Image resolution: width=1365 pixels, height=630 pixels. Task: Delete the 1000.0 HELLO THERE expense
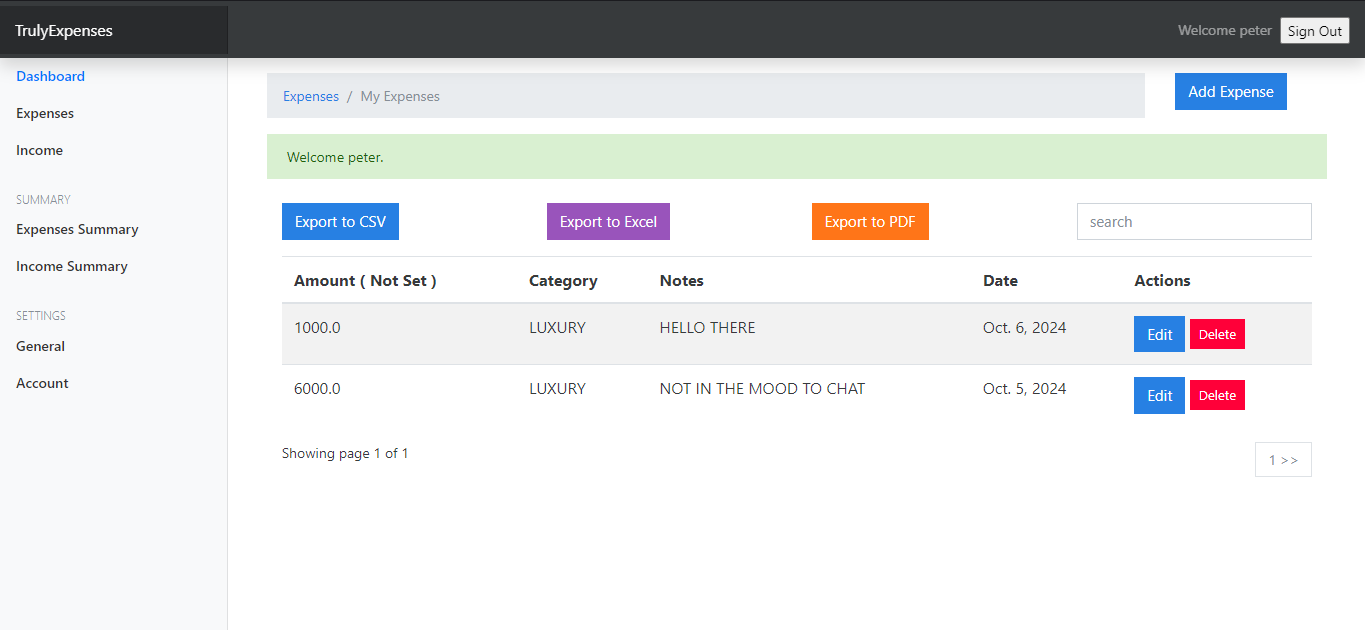(1217, 334)
